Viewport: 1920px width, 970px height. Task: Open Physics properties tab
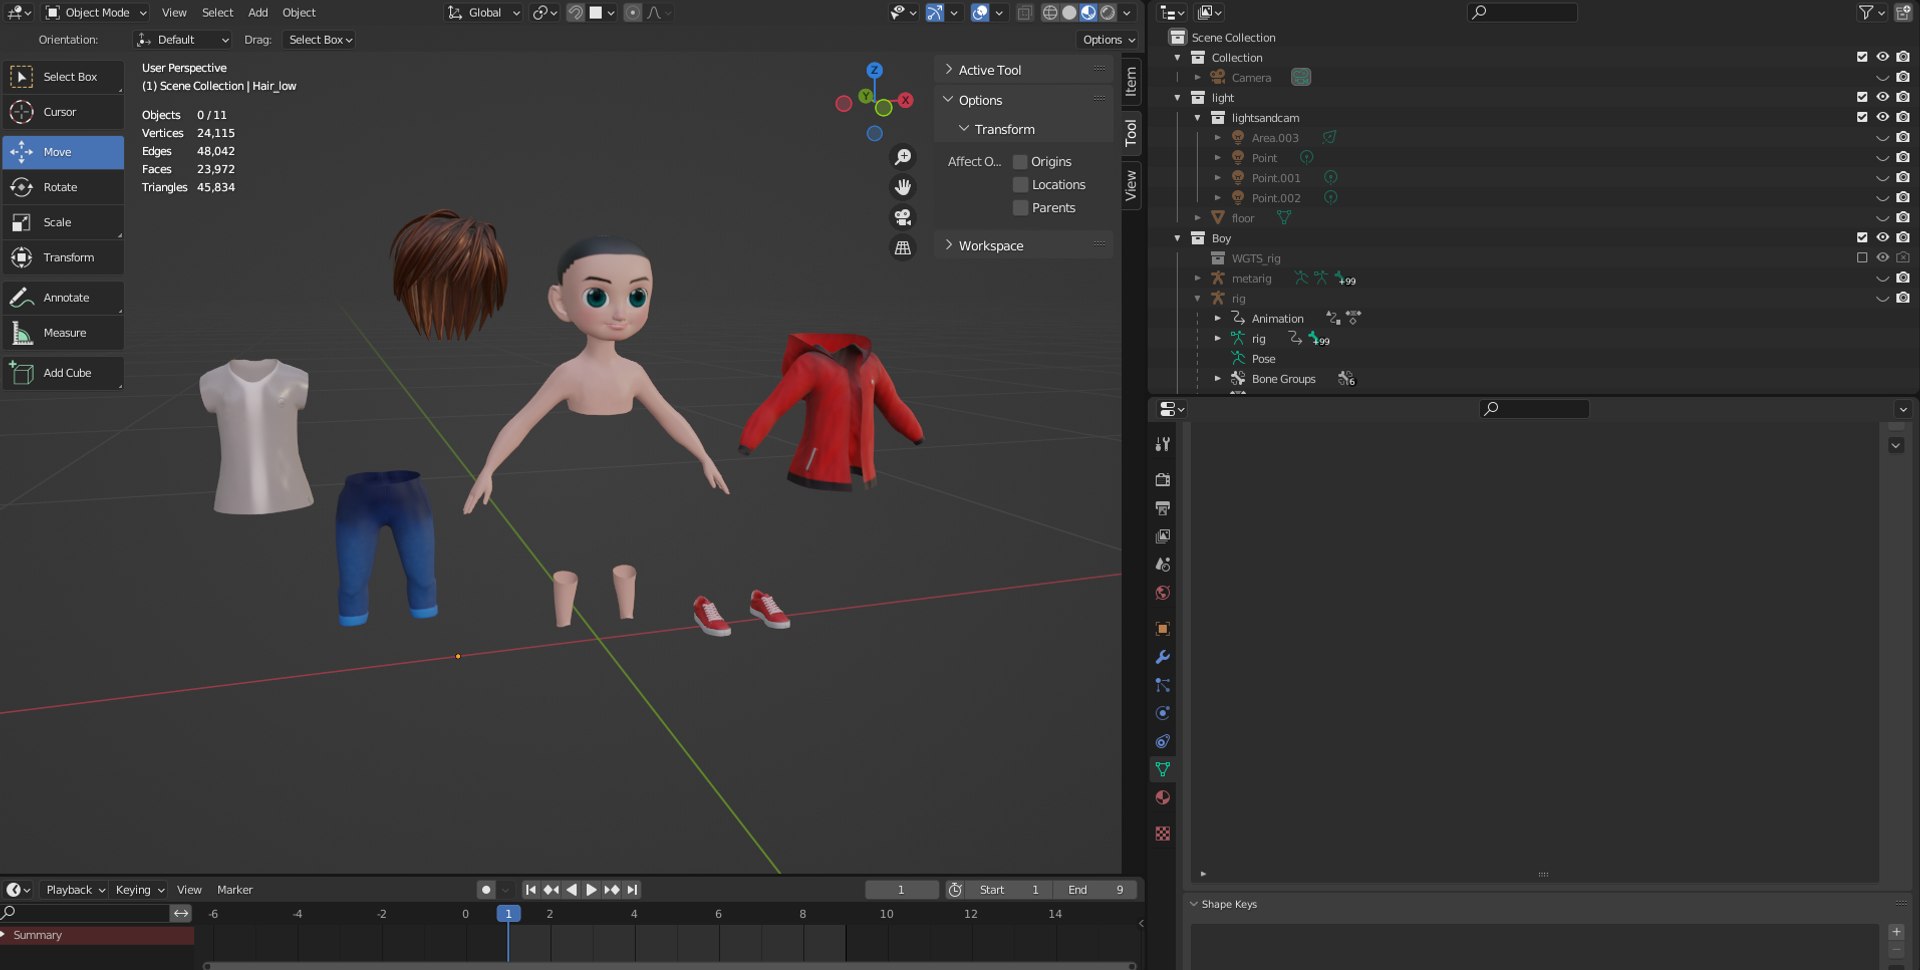pyautogui.click(x=1162, y=713)
